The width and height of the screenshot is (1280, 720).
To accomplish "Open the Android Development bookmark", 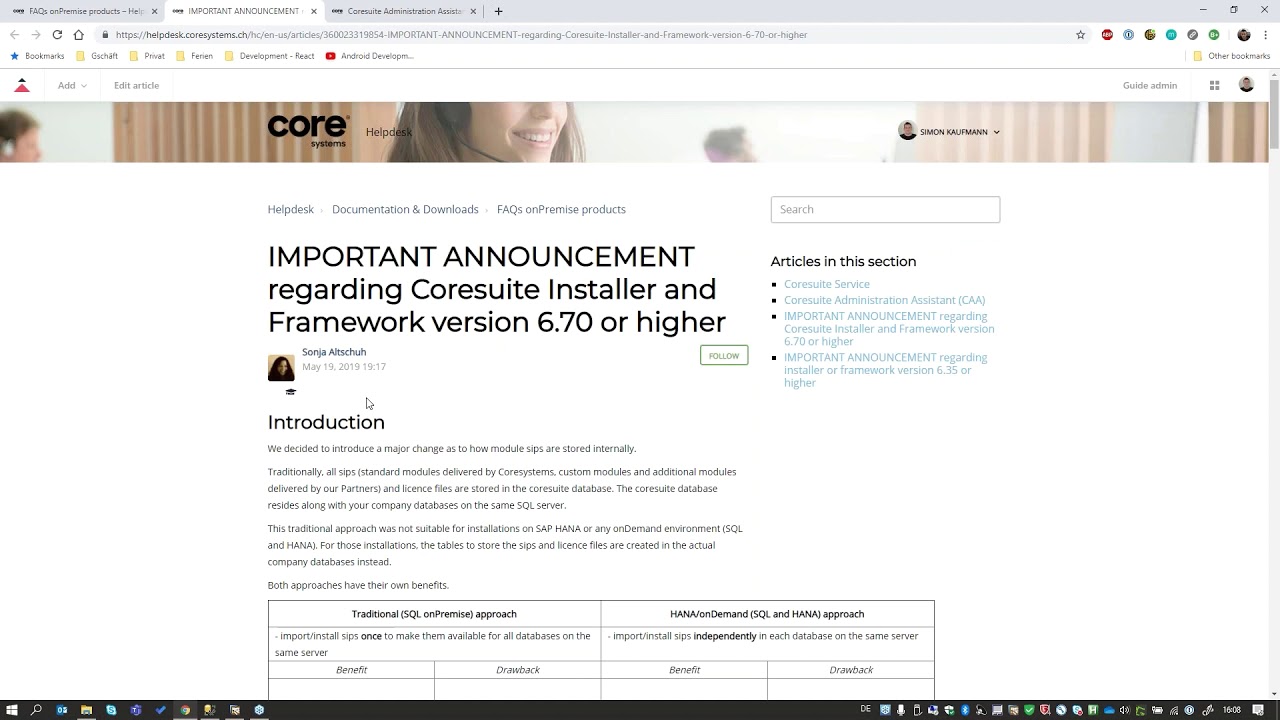I will pos(370,56).
